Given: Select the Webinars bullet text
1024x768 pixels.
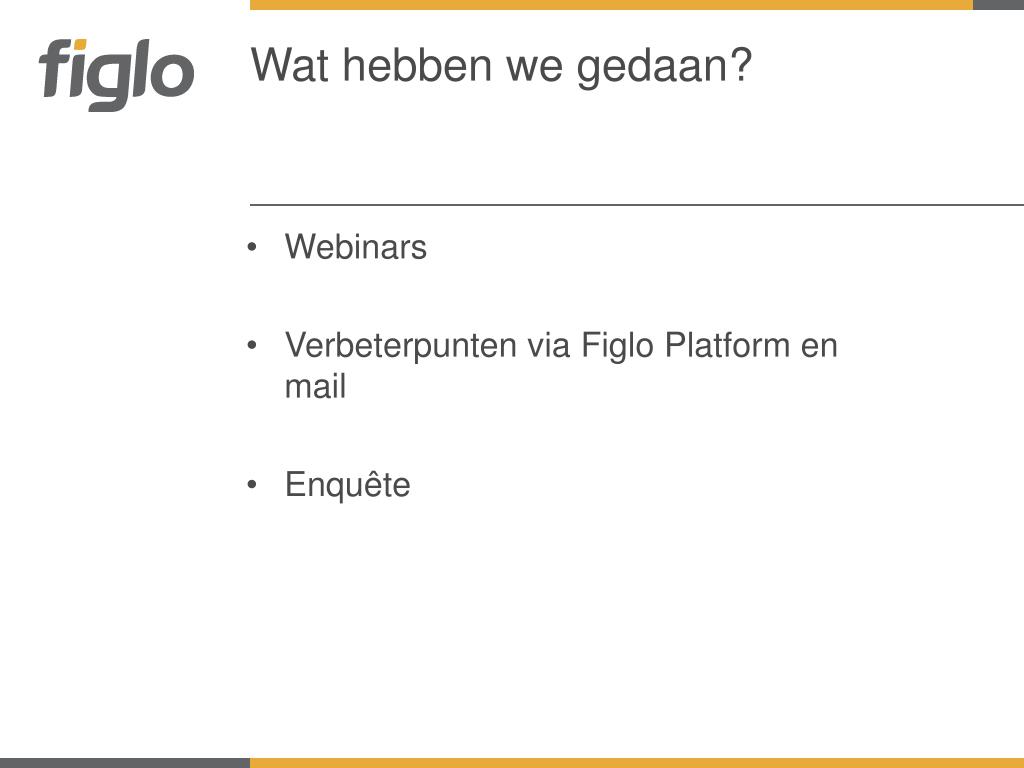Looking at the screenshot, I should [x=356, y=247].
